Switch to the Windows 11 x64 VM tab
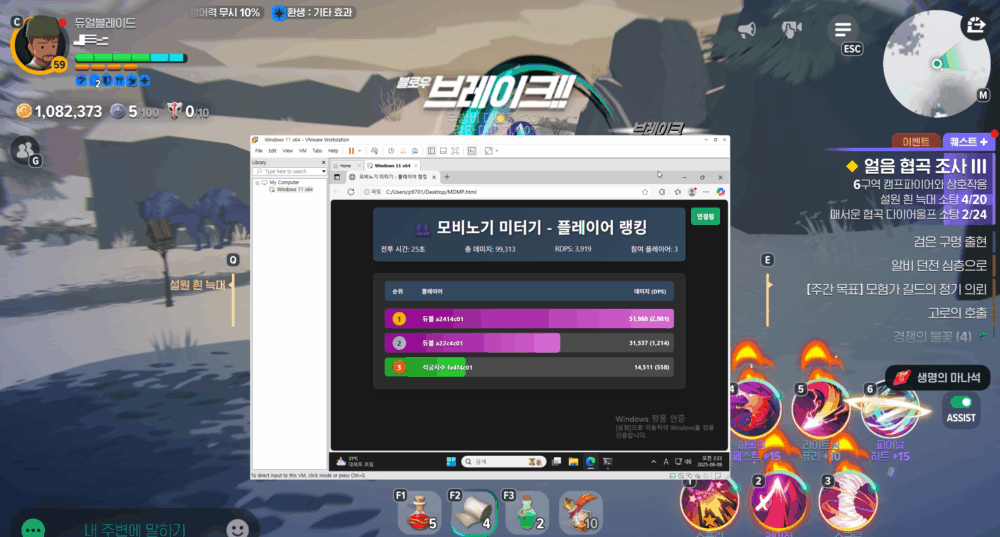 coord(392,165)
